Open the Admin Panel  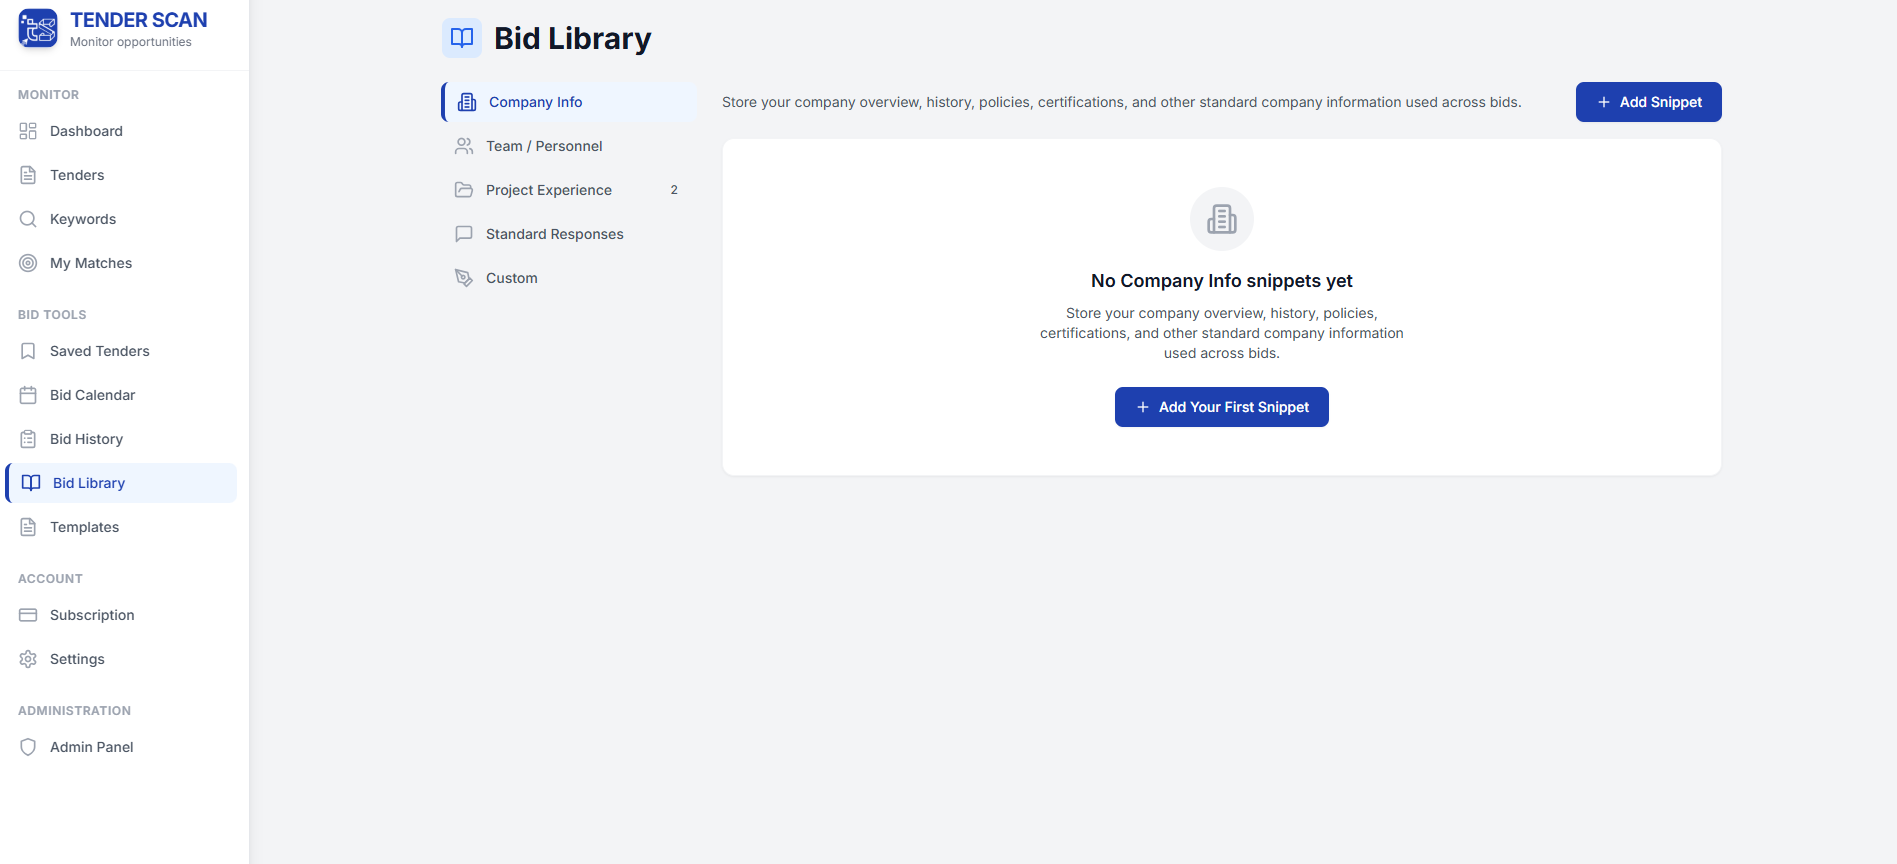click(121, 747)
